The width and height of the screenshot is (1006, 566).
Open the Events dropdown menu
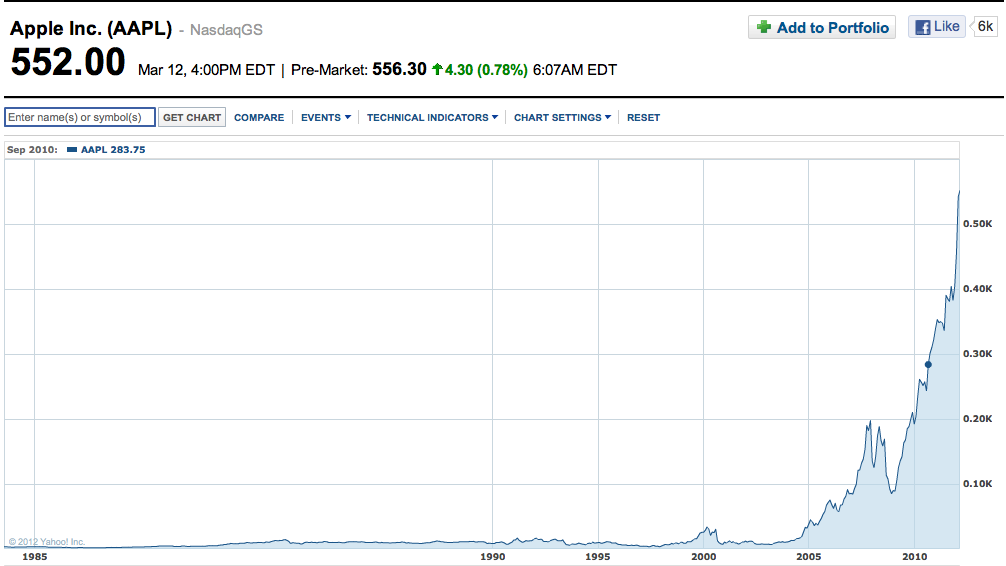click(x=326, y=117)
